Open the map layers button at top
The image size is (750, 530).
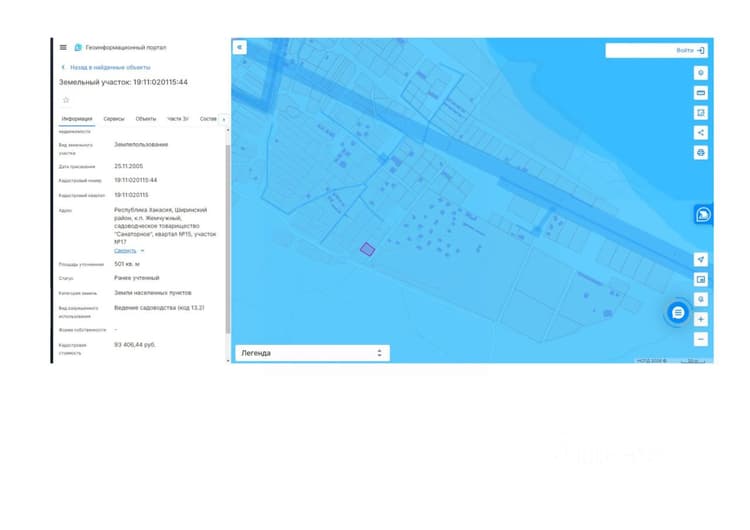click(701, 73)
